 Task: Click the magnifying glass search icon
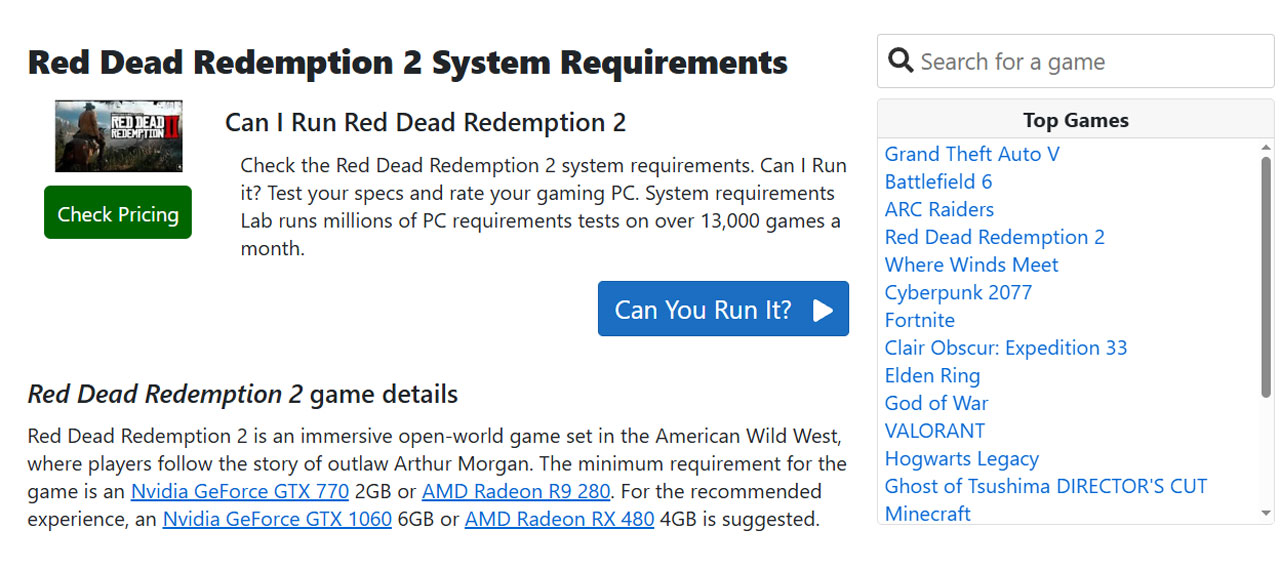(x=900, y=61)
